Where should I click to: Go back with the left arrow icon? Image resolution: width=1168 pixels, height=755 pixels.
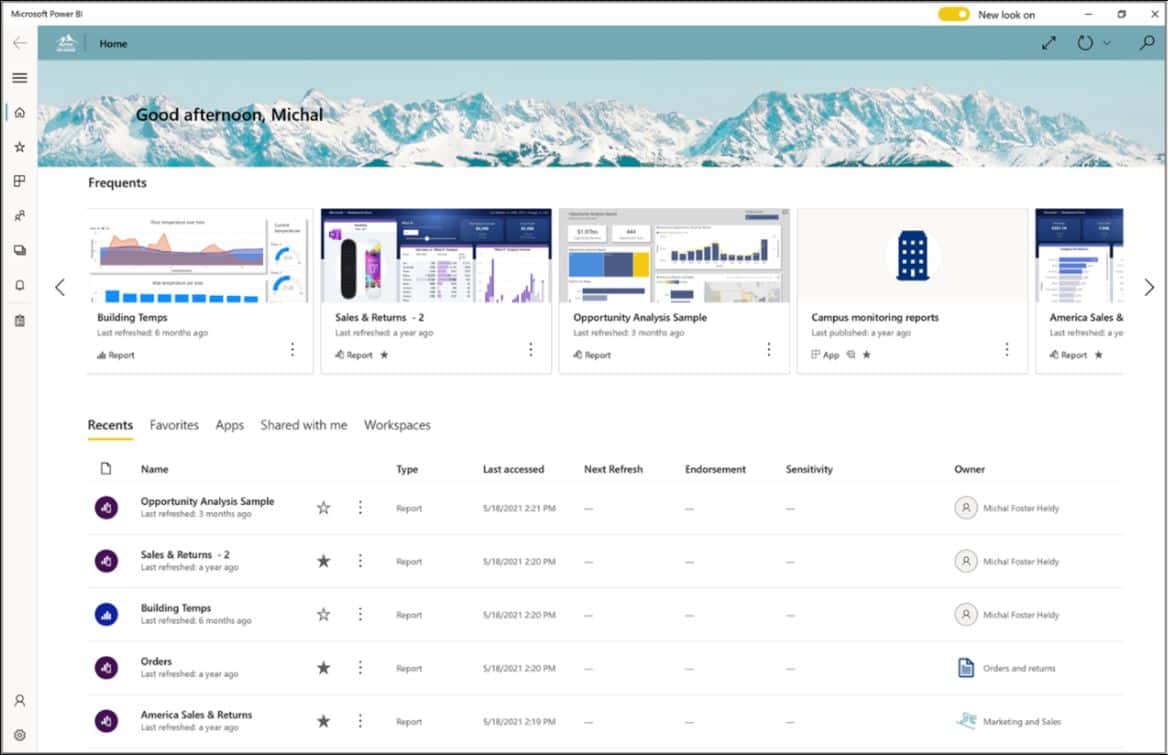click(x=20, y=43)
